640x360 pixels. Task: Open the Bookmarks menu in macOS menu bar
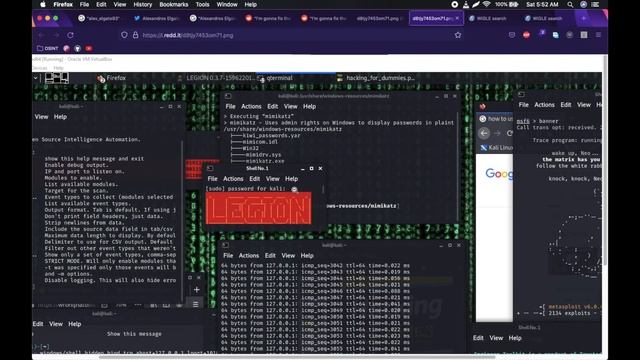pyautogui.click(x=173, y=4)
